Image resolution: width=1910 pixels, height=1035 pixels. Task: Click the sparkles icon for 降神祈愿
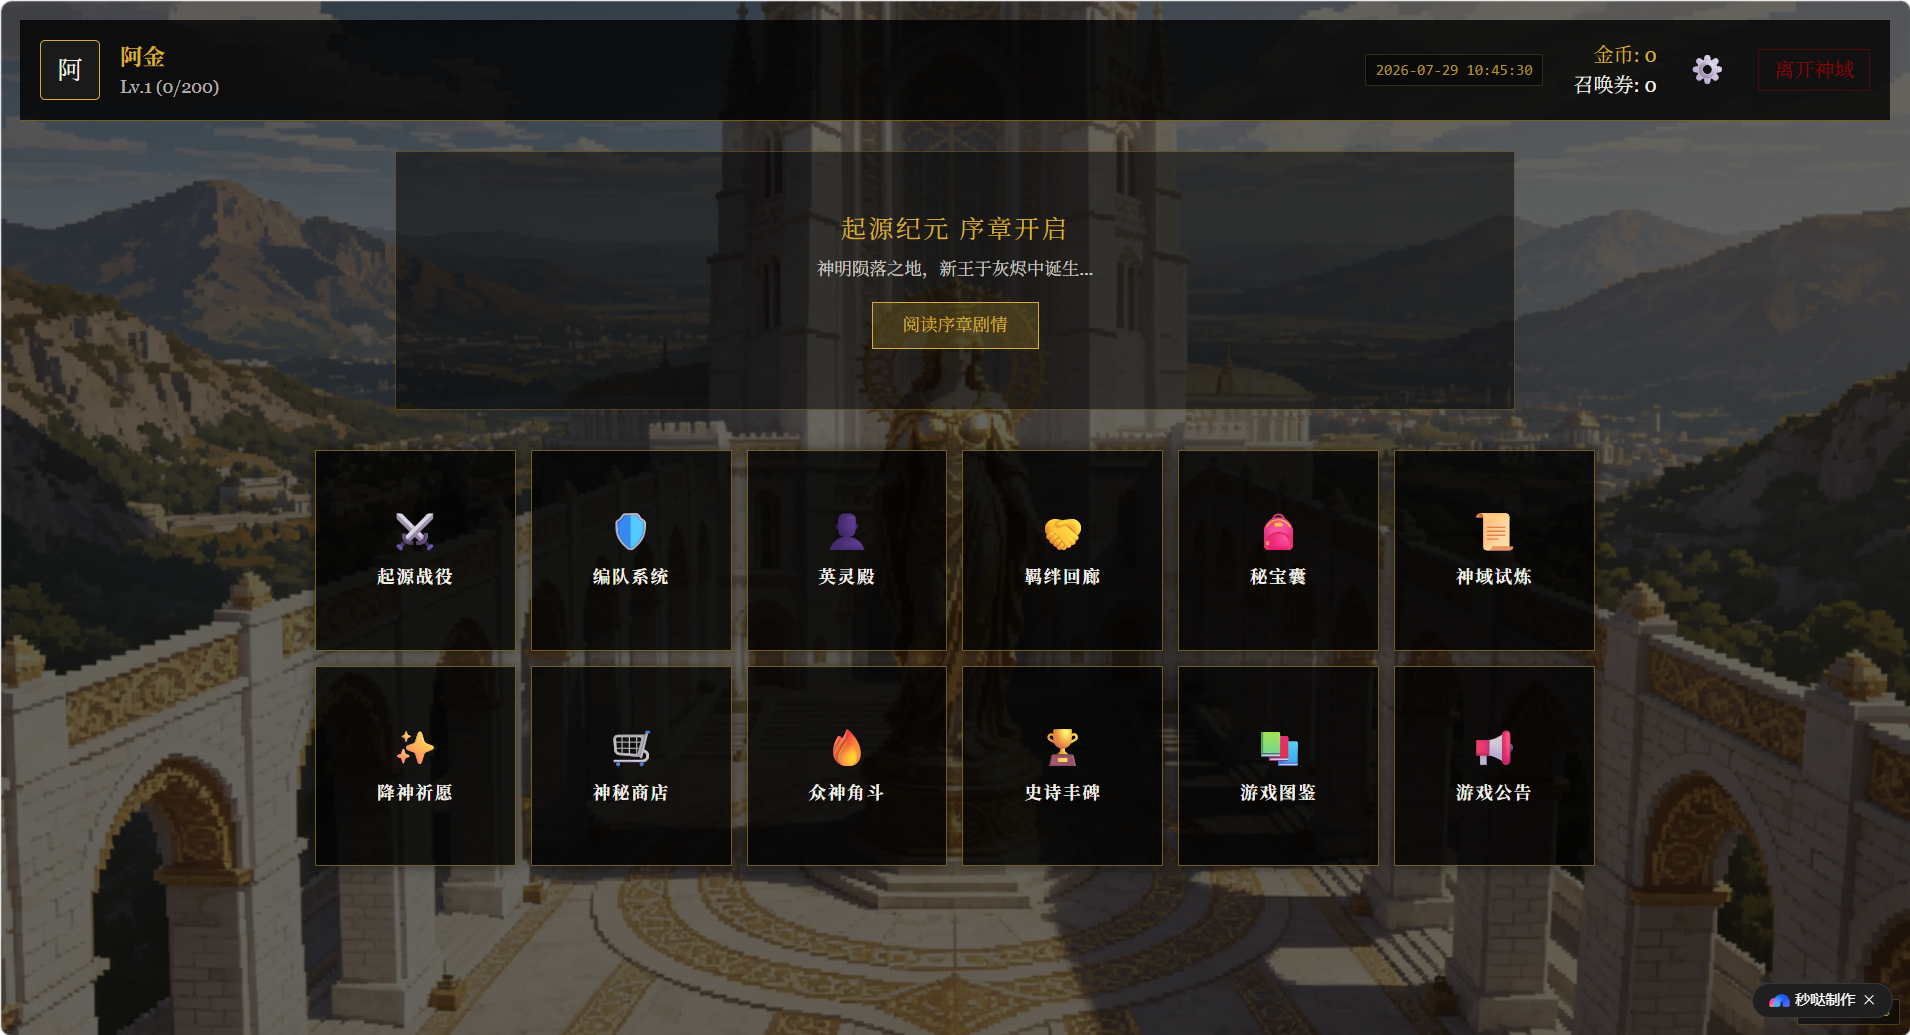coord(414,748)
